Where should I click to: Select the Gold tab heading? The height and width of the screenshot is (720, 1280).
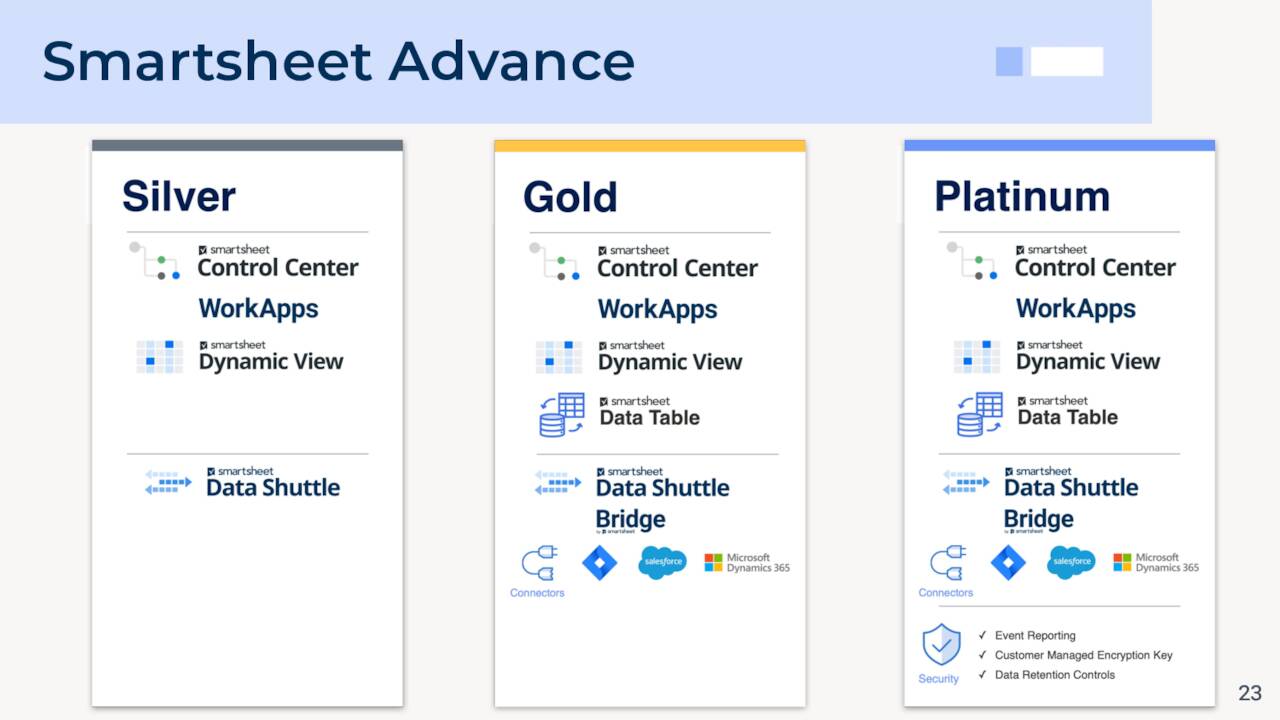point(570,196)
